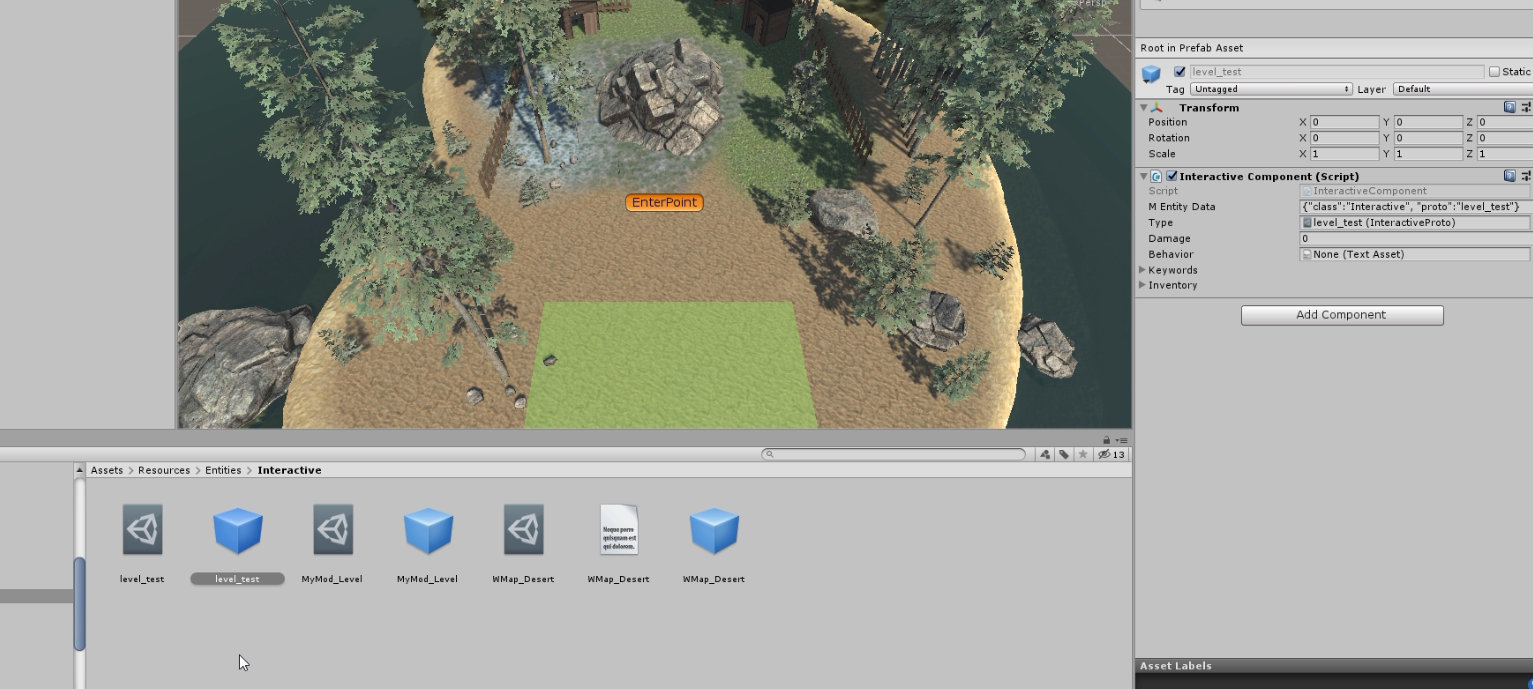
Task: Click the Position X field
Action: pos(1345,122)
